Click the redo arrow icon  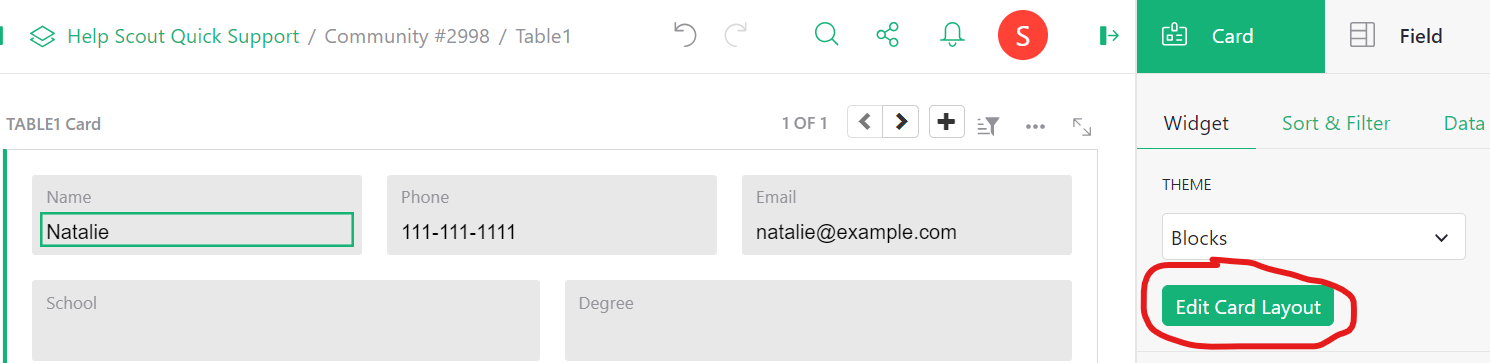pos(736,36)
